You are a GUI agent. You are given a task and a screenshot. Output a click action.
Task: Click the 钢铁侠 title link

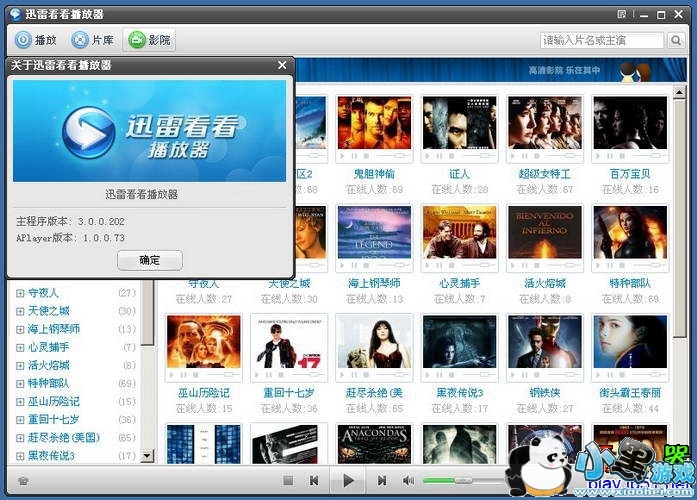click(545, 393)
